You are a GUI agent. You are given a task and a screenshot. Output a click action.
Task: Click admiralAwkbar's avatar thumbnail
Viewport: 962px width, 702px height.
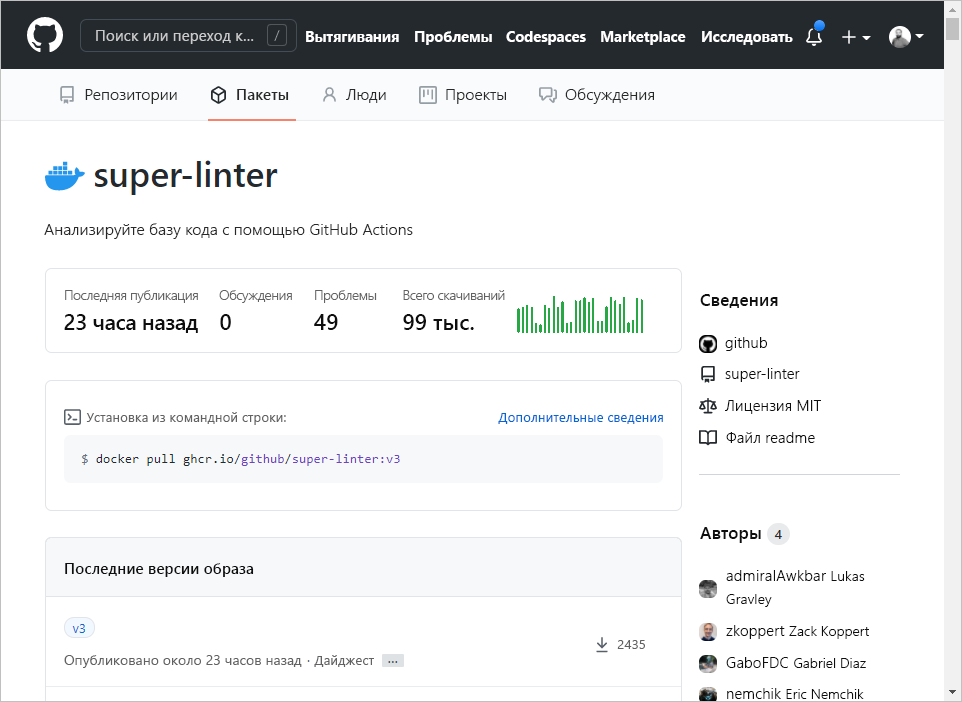coord(708,589)
